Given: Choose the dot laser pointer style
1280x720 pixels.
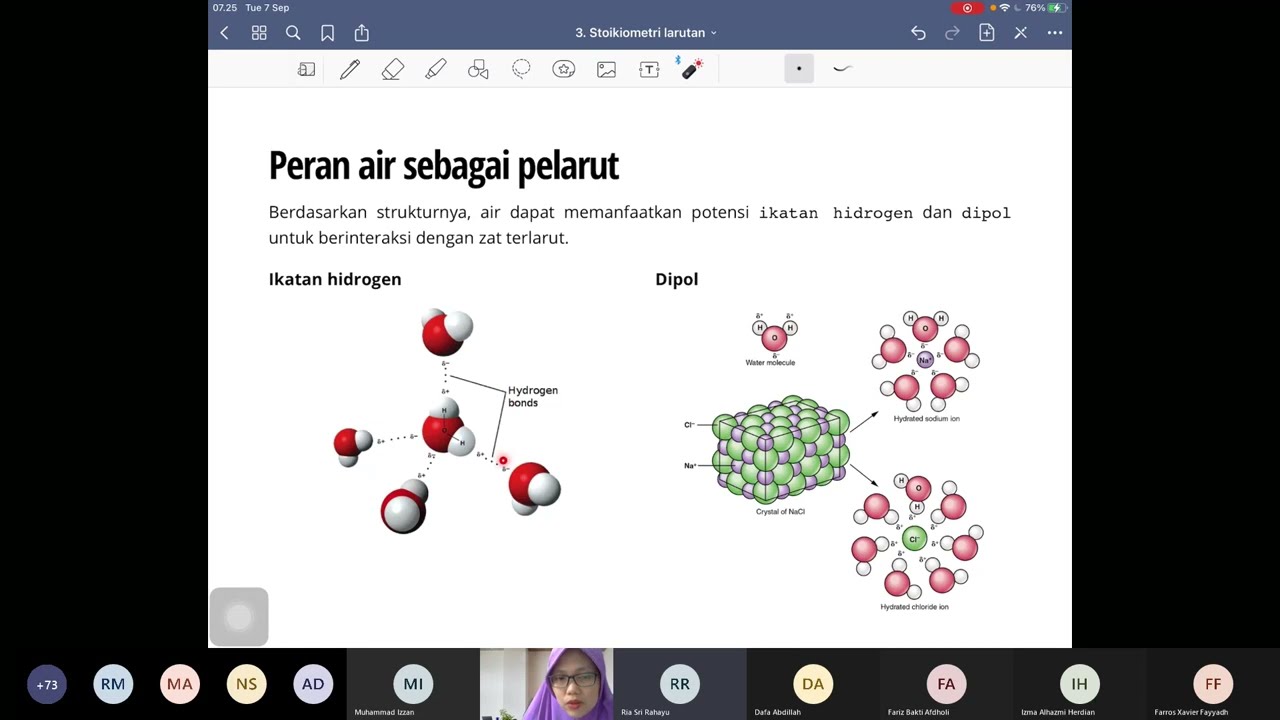Looking at the screenshot, I should (799, 68).
